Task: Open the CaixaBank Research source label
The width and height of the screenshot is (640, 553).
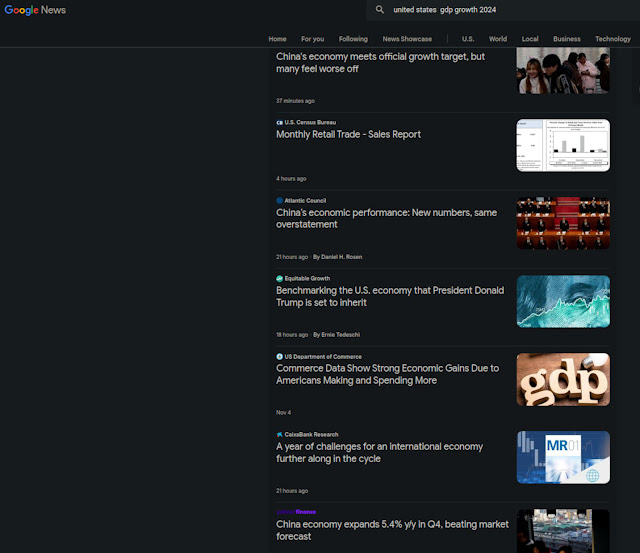Action: pyautogui.click(x=311, y=435)
